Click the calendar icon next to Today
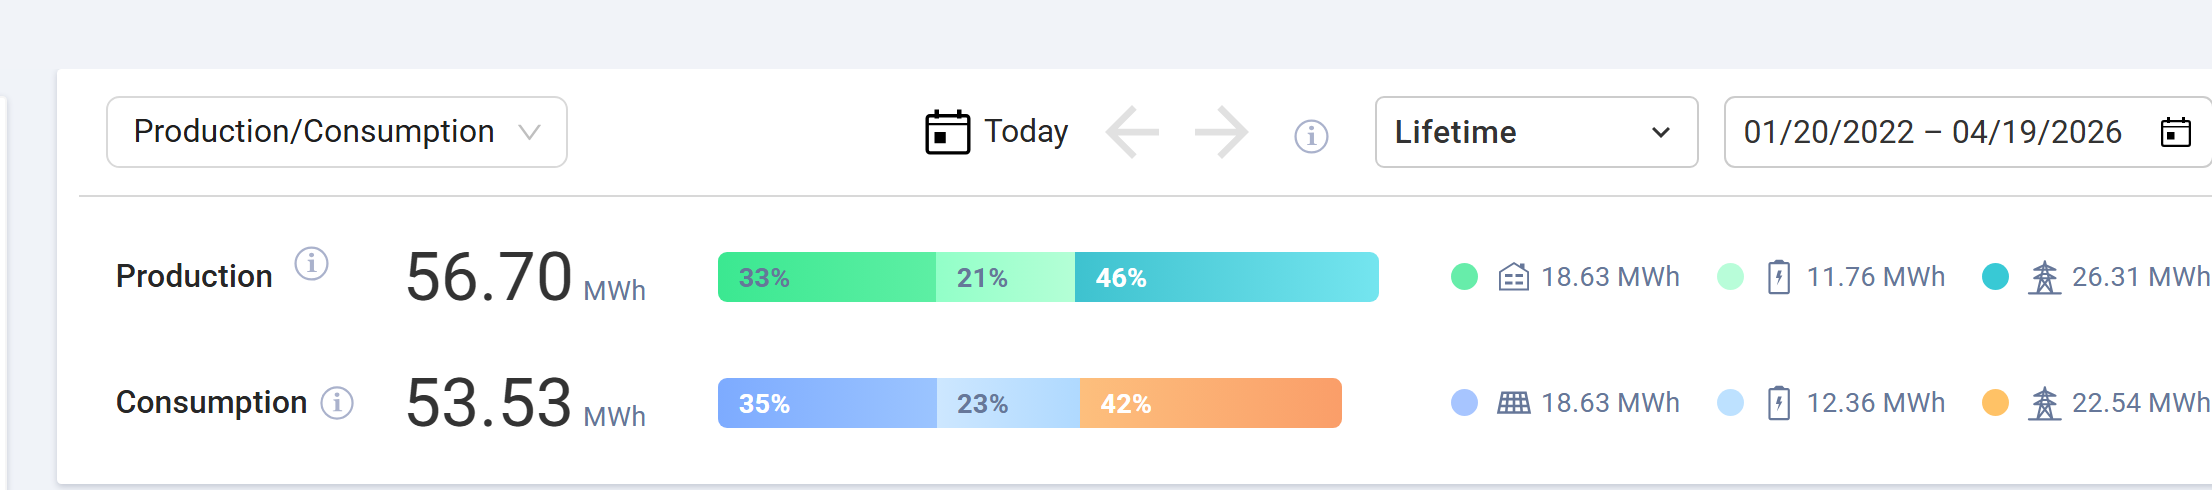Screen dimensions: 2212x490 coord(947,132)
